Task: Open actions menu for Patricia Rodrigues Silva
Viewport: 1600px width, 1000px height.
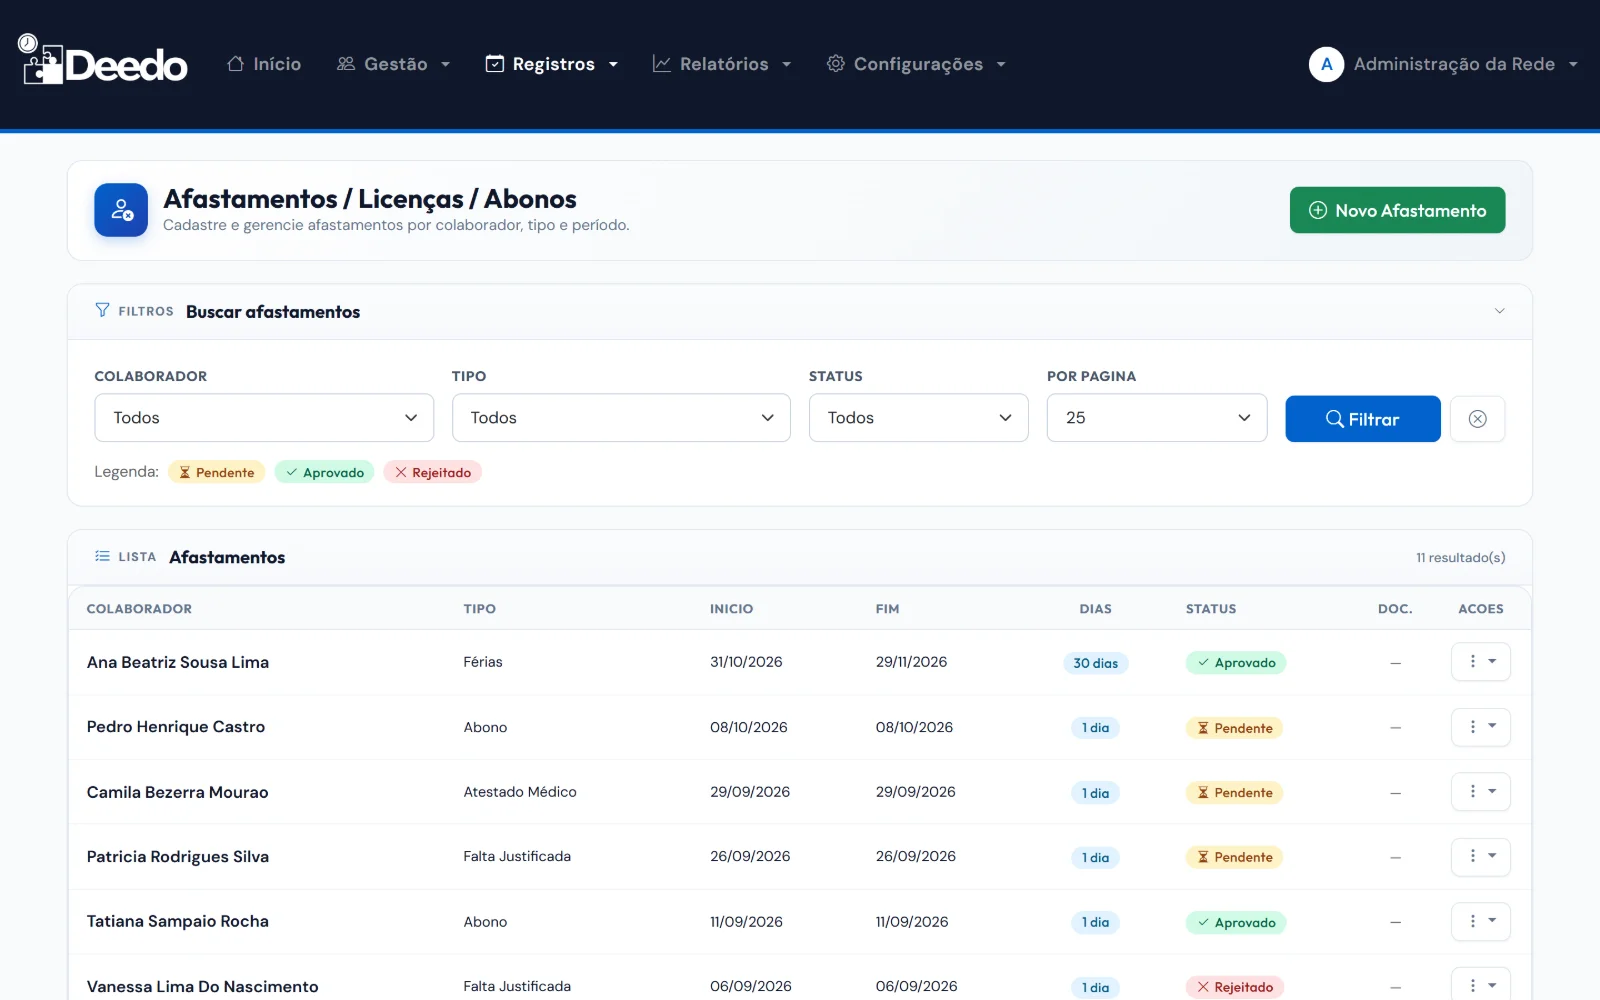Action: pyautogui.click(x=1481, y=857)
